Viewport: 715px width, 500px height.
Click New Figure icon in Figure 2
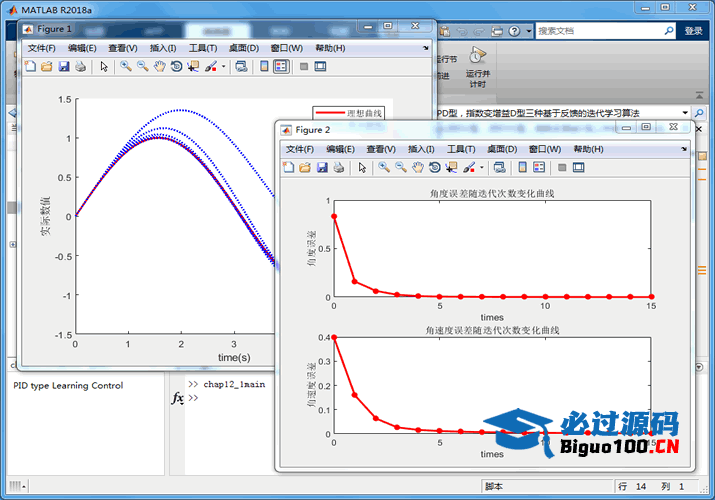(288, 168)
